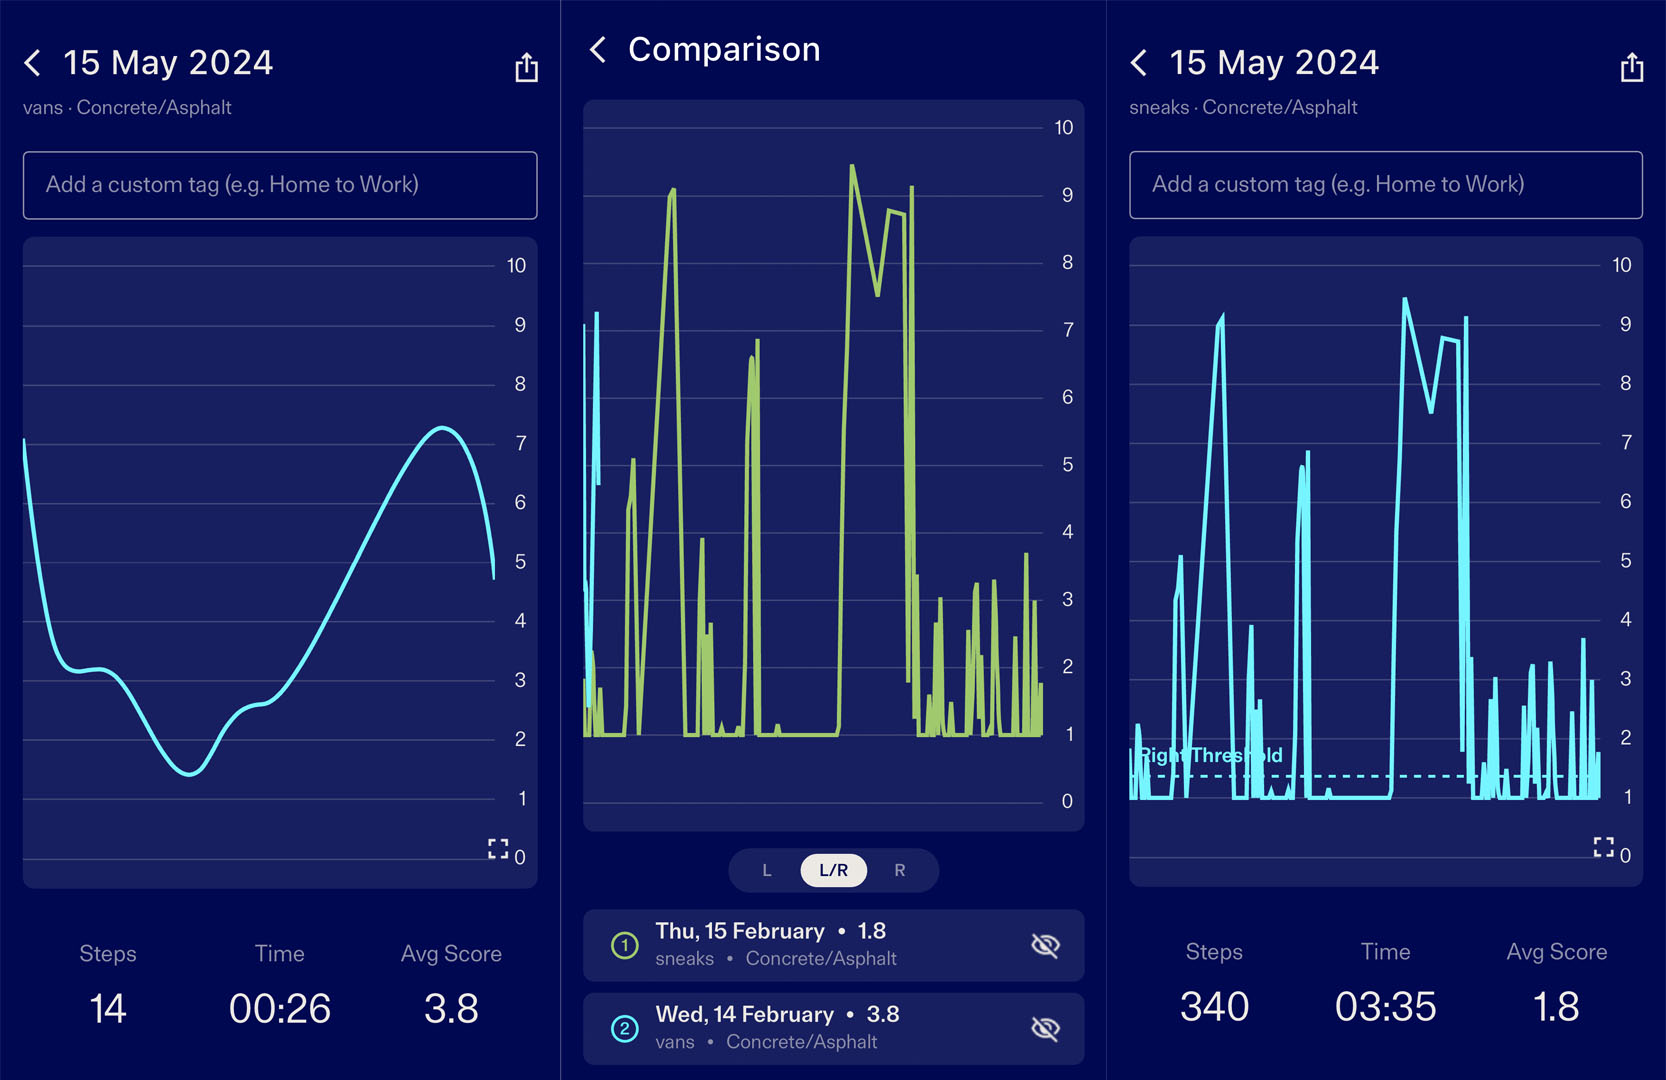Expand the vans chart to fullscreen

pos(498,848)
